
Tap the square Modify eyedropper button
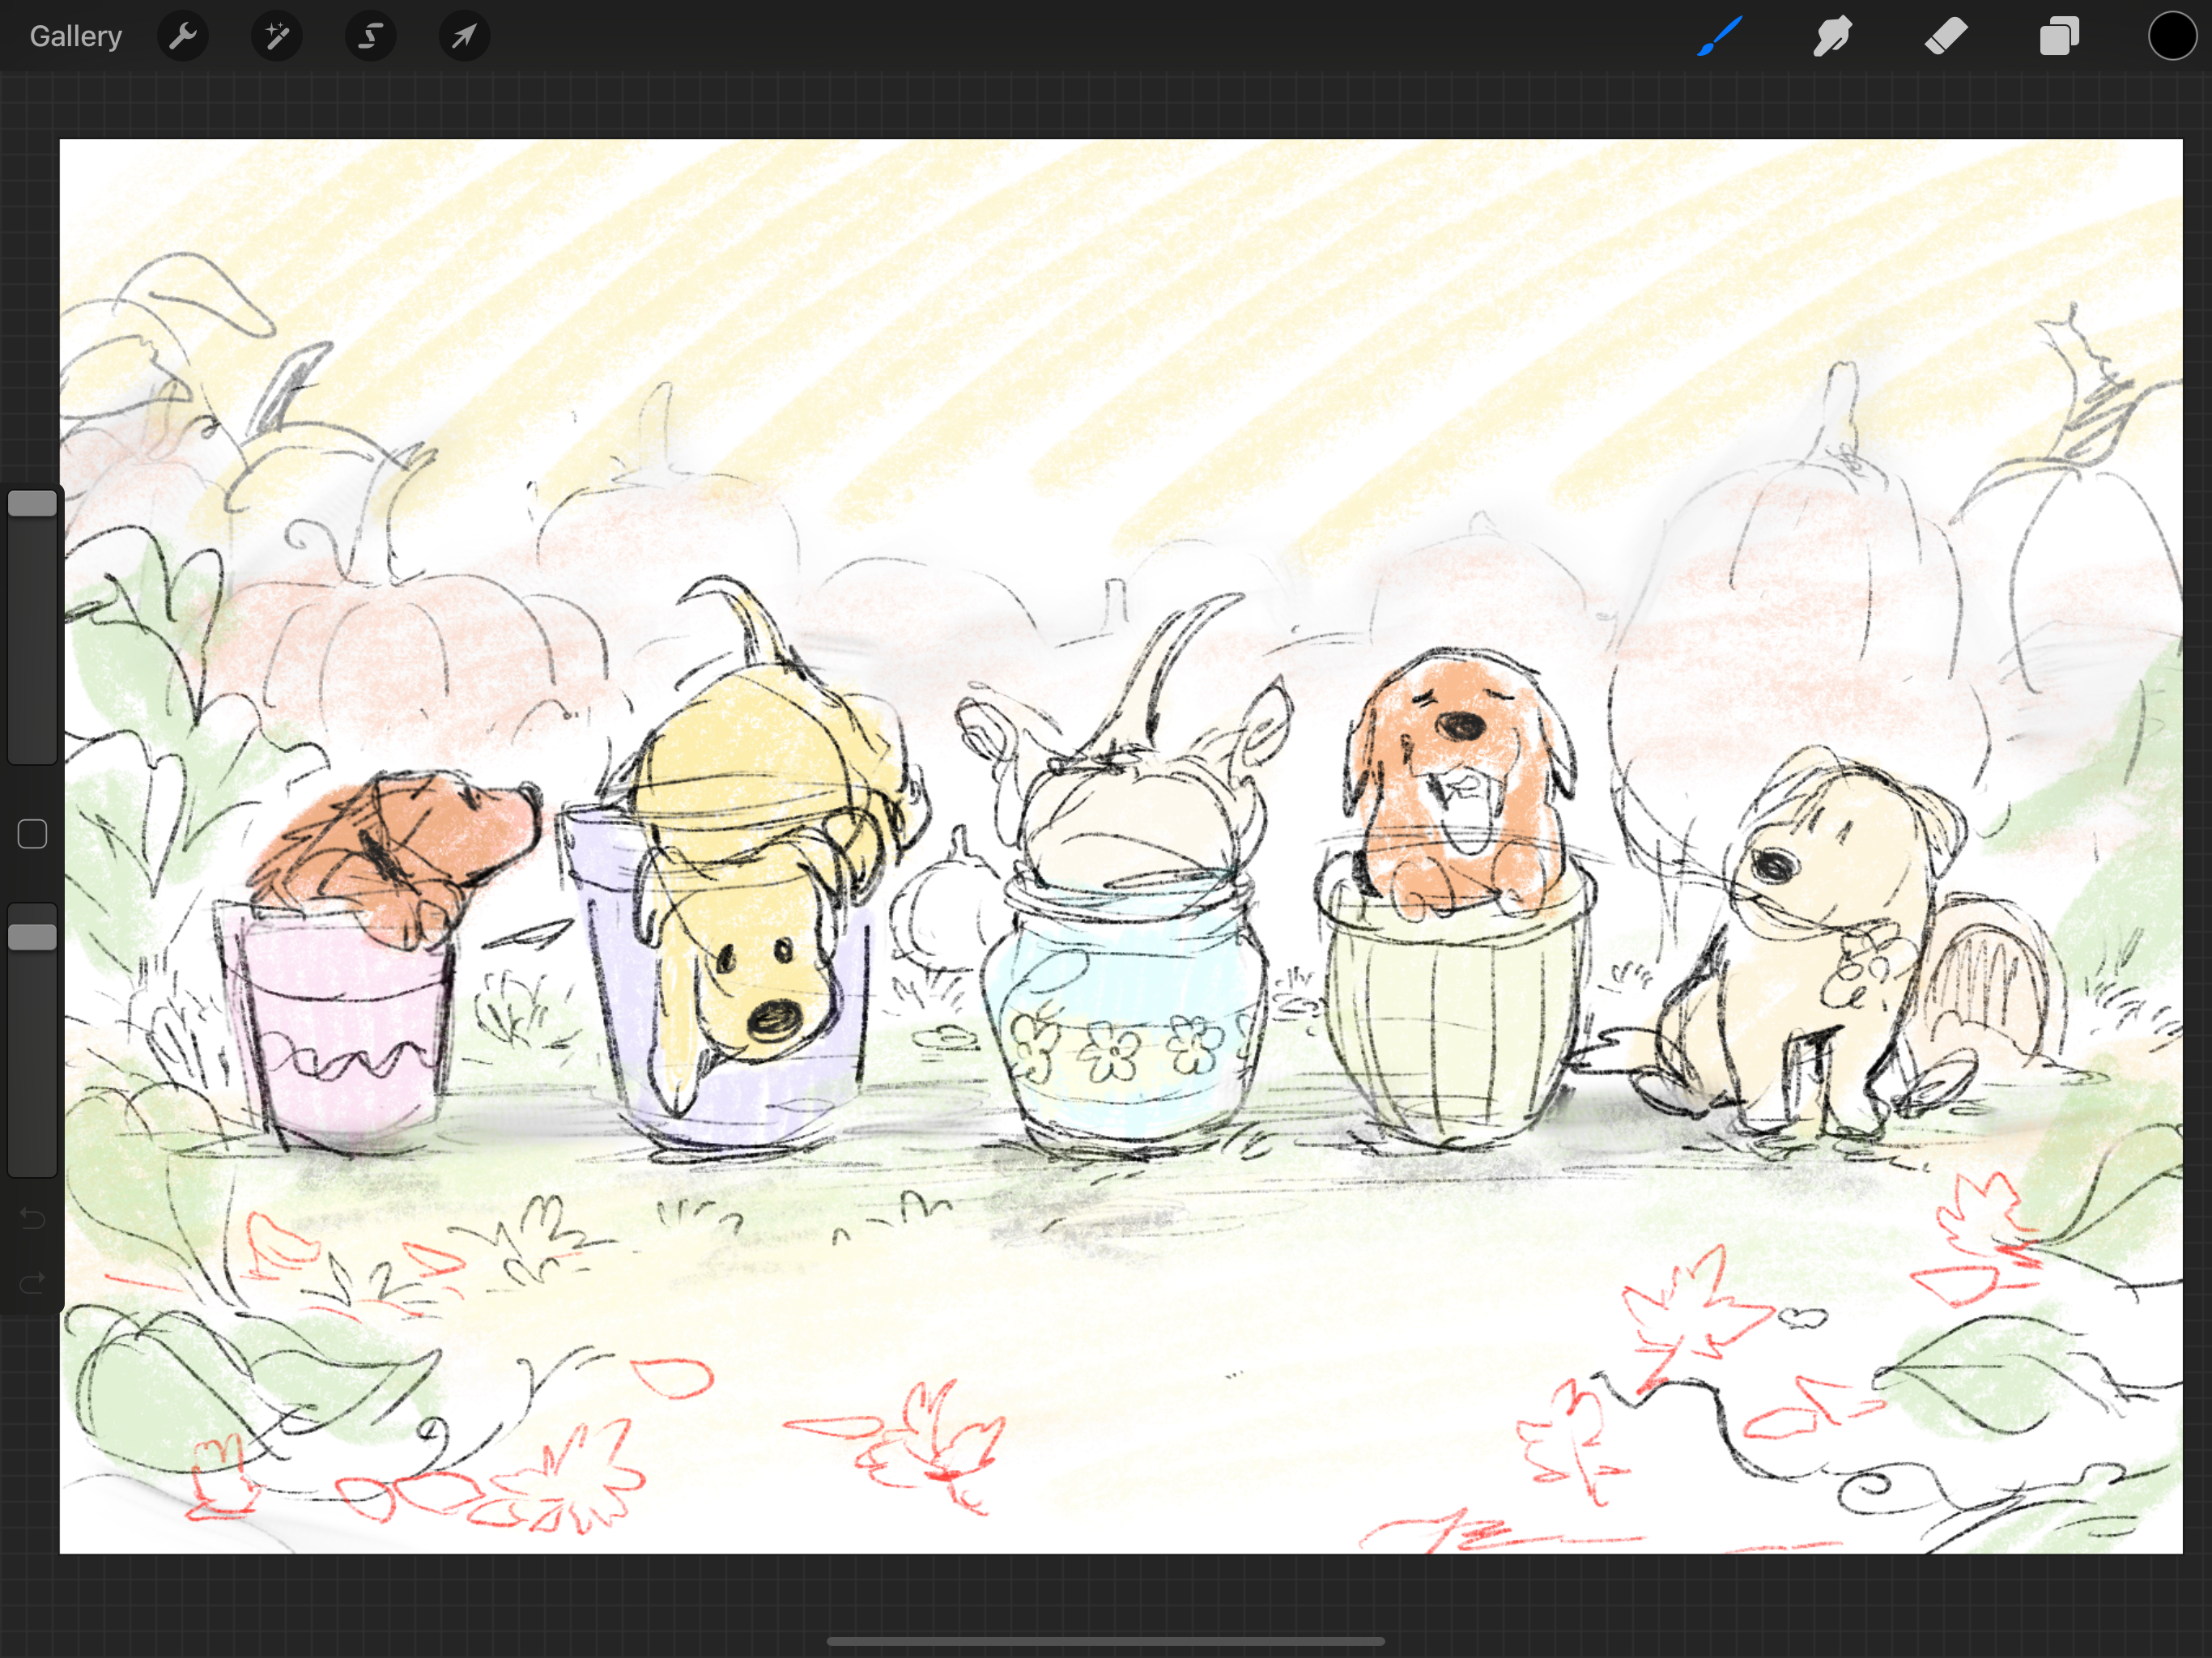(32, 834)
